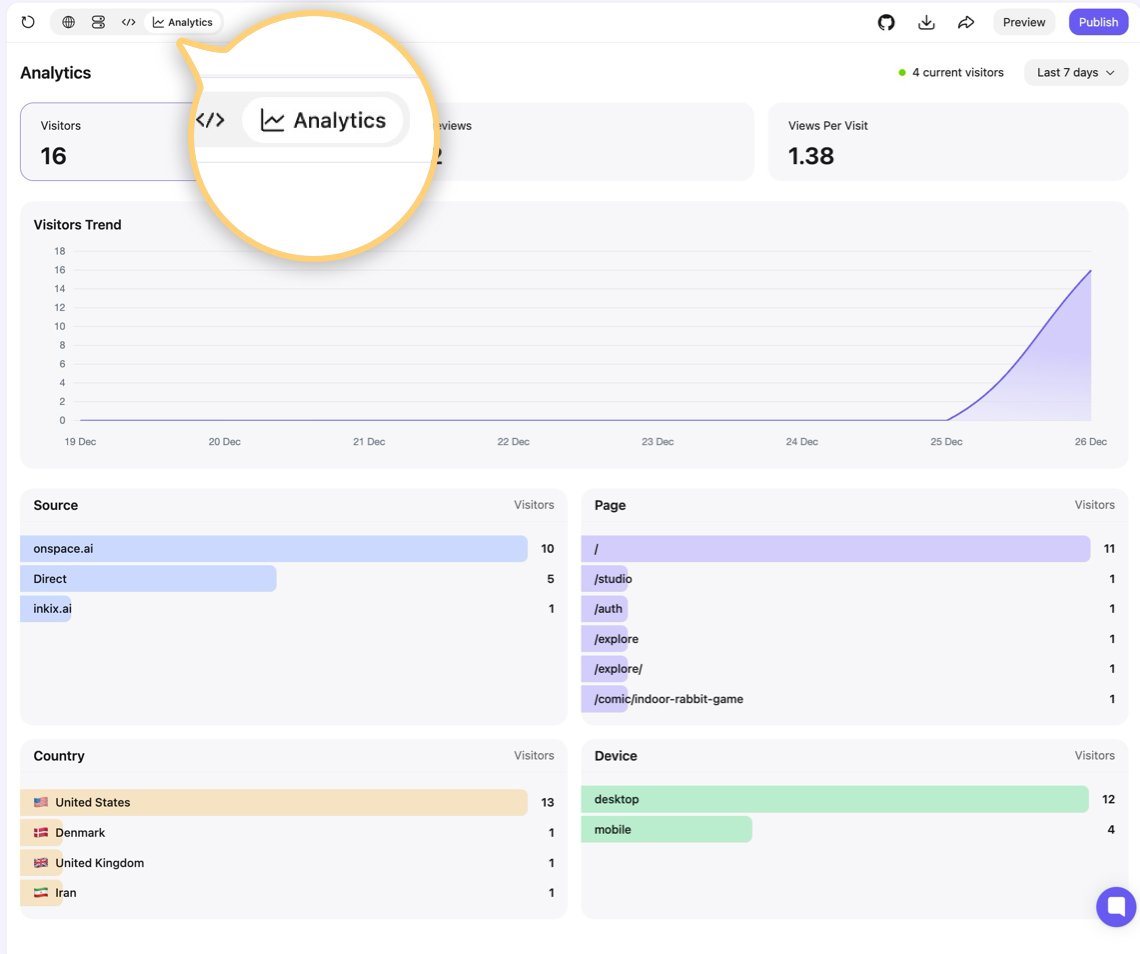Click the Preview button

(1024, 22)
